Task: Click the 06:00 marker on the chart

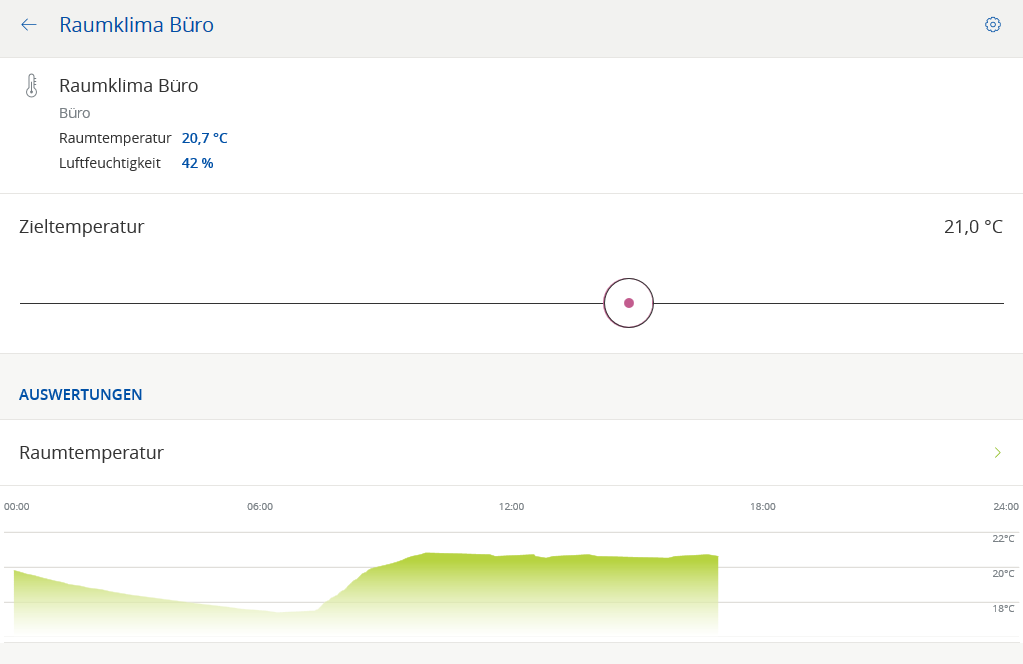Action: [260, 507]
